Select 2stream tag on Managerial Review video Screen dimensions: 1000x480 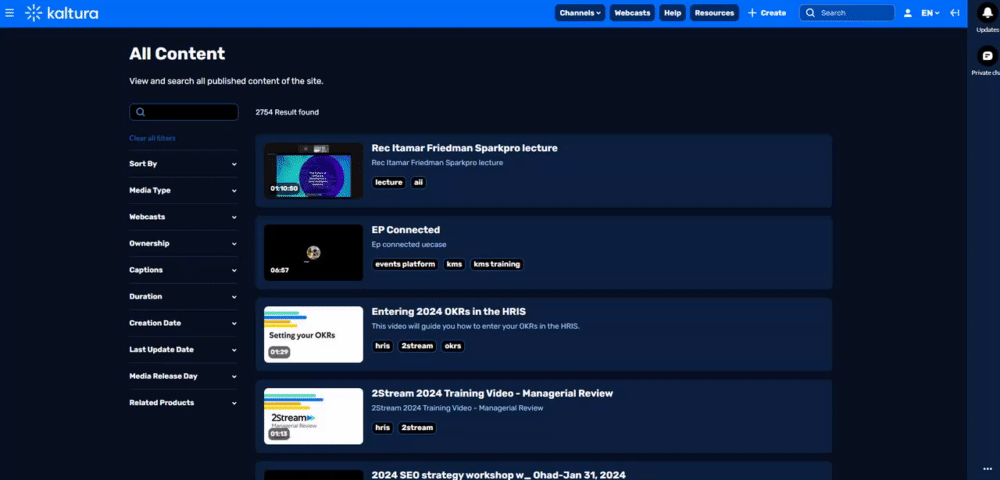click(417, 428)
